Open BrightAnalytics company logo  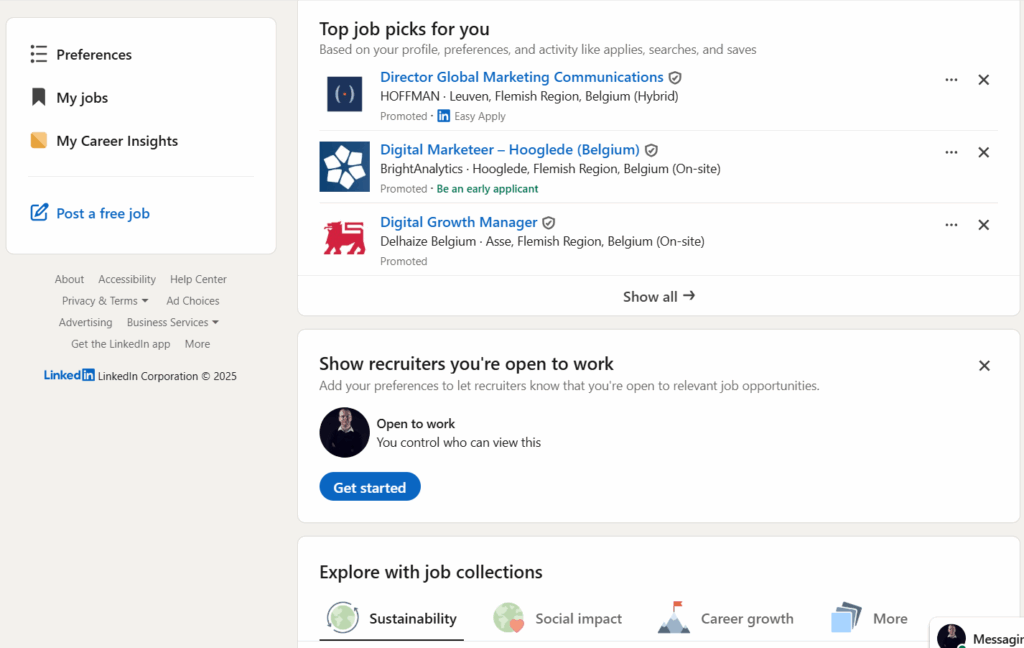tap(344, 167)
